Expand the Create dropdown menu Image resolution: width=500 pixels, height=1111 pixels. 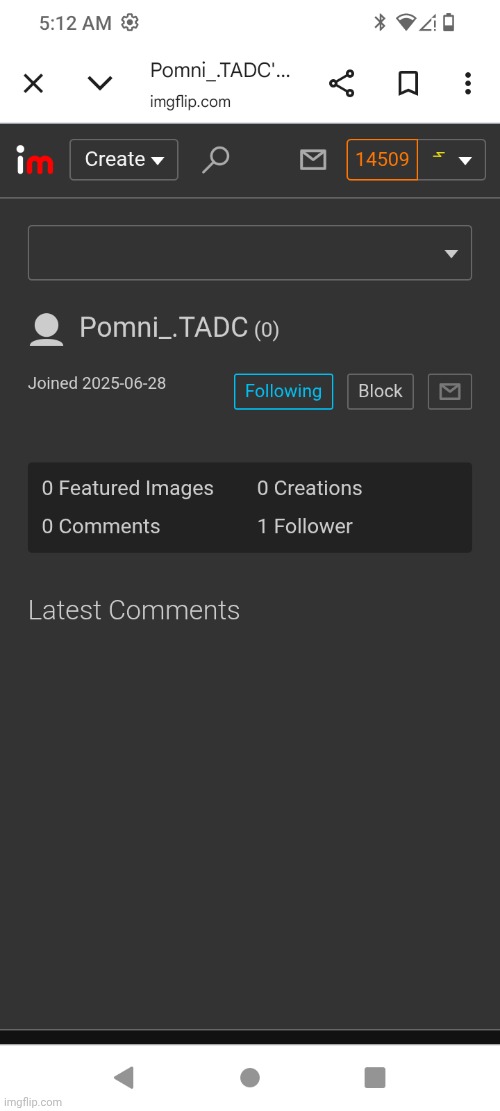point(124,159)
